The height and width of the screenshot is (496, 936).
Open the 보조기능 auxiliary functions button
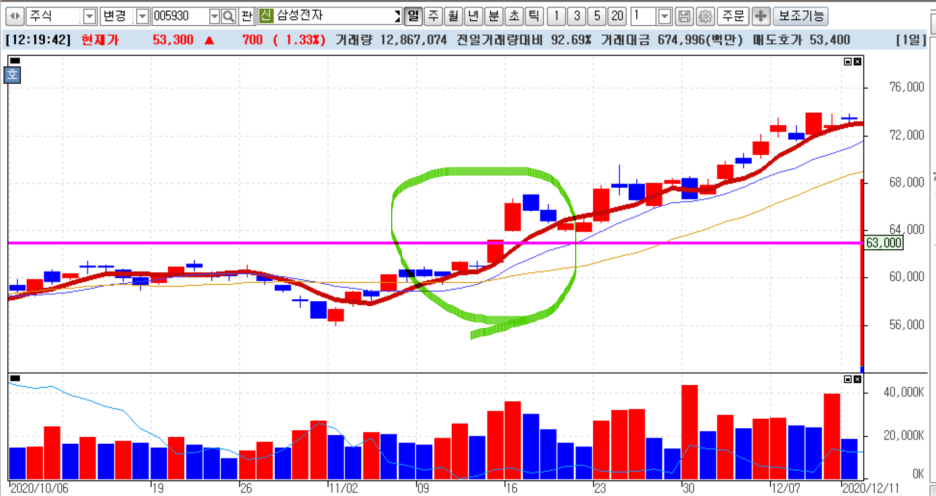[x=800, y=16]
